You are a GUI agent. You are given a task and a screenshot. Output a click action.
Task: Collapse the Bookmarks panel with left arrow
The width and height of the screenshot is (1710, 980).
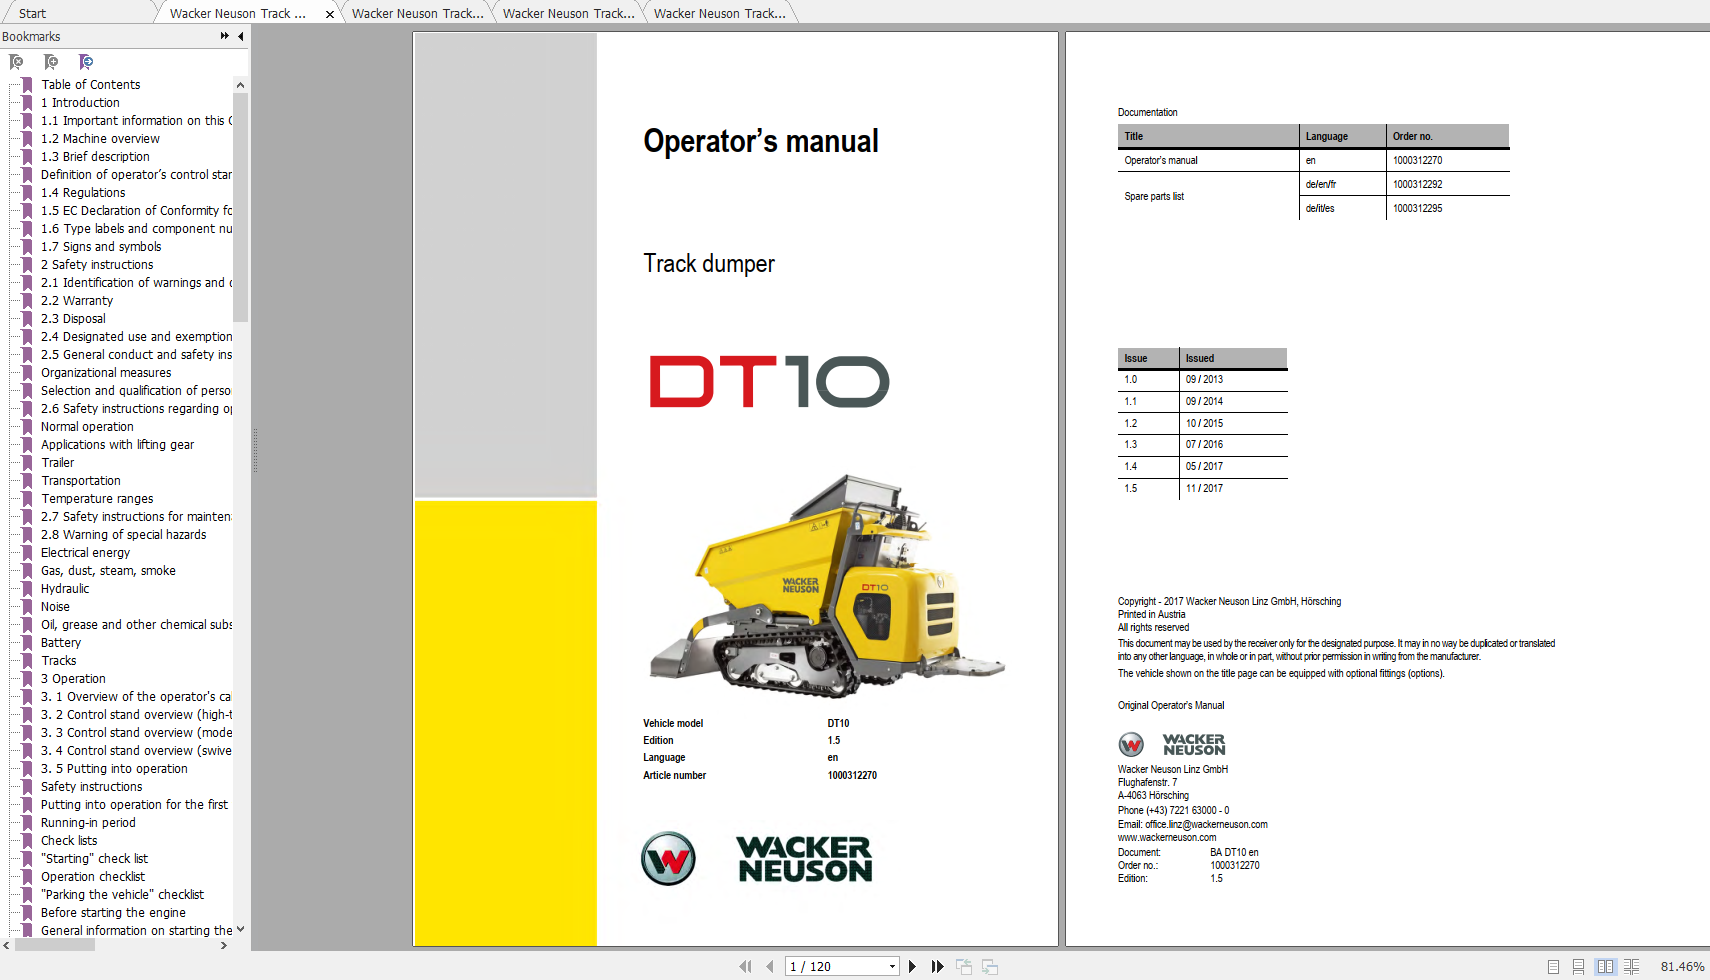pyautogui.click(x=240, y=36)
